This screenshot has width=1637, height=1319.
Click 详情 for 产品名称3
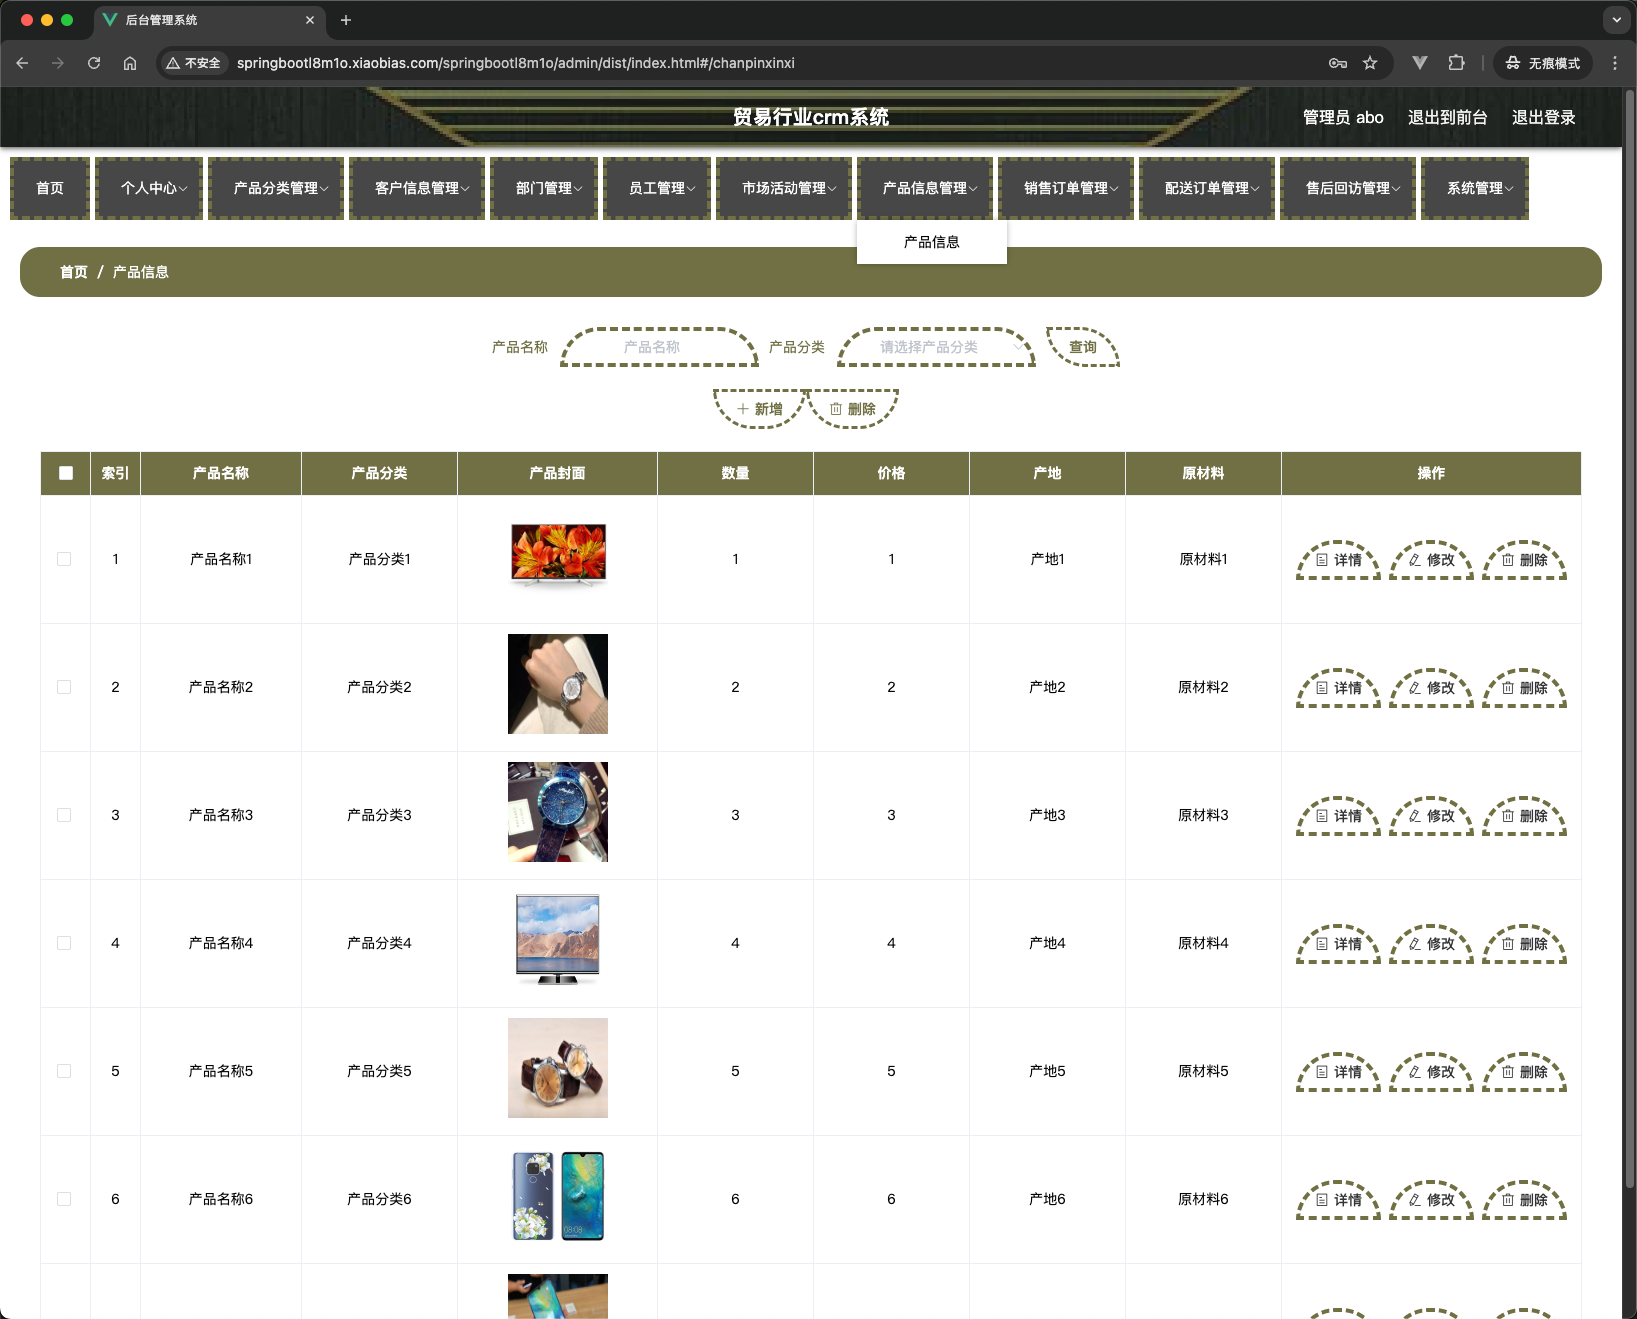1338,816
